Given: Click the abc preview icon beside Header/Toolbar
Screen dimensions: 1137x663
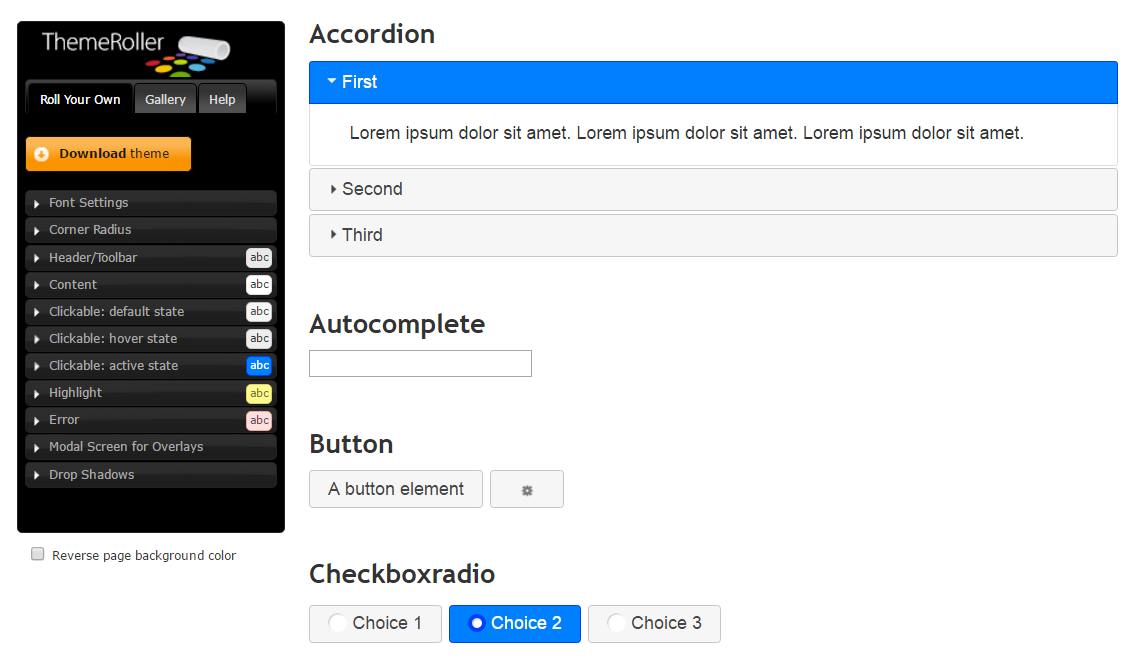Looking at the screenshot, I should (259, 257).
